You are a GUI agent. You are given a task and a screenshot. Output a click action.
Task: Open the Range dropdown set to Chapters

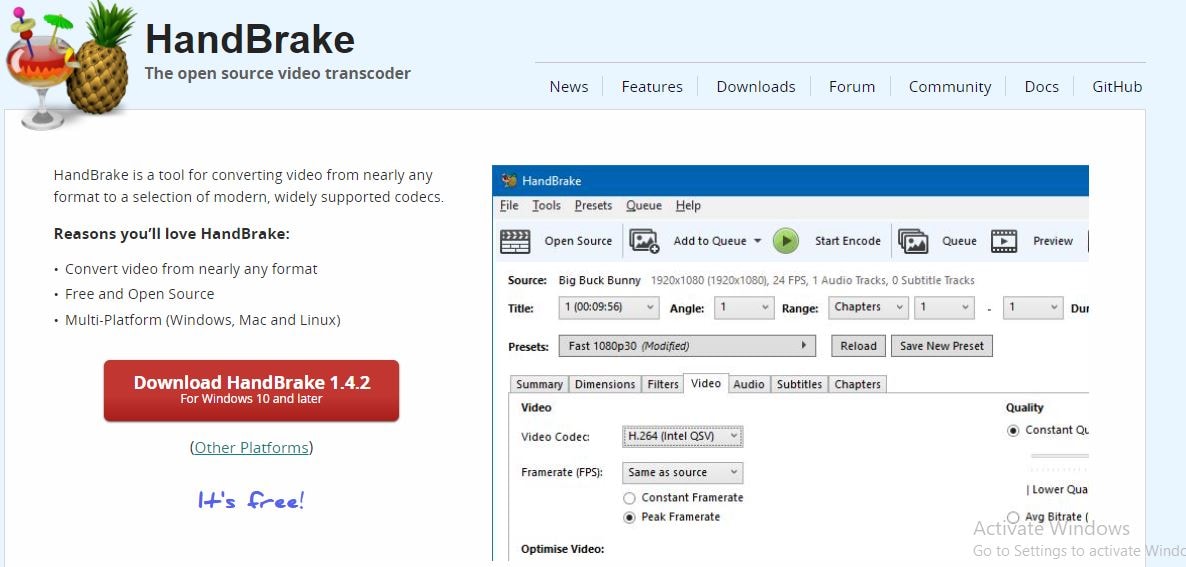868,308
